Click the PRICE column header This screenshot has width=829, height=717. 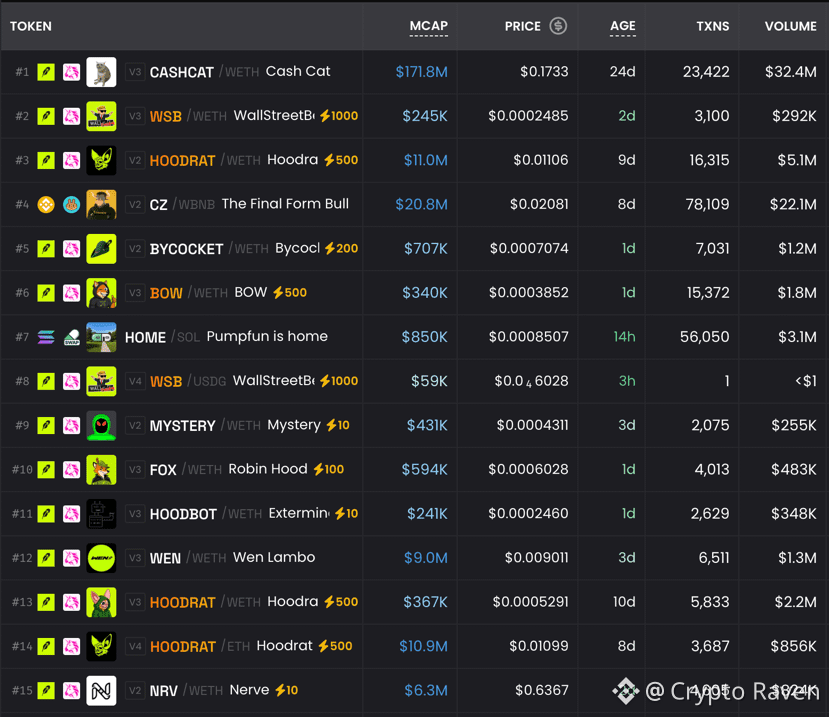click(522, 26)
